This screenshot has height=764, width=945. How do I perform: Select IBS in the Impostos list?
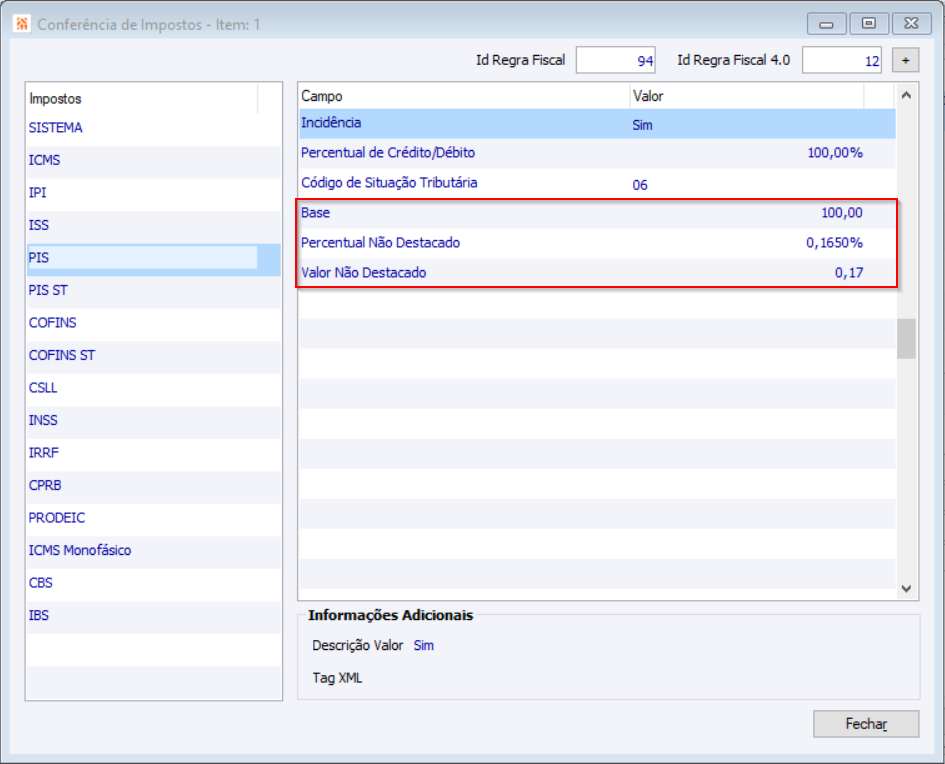pyautogui.click(x=154, y=616)
